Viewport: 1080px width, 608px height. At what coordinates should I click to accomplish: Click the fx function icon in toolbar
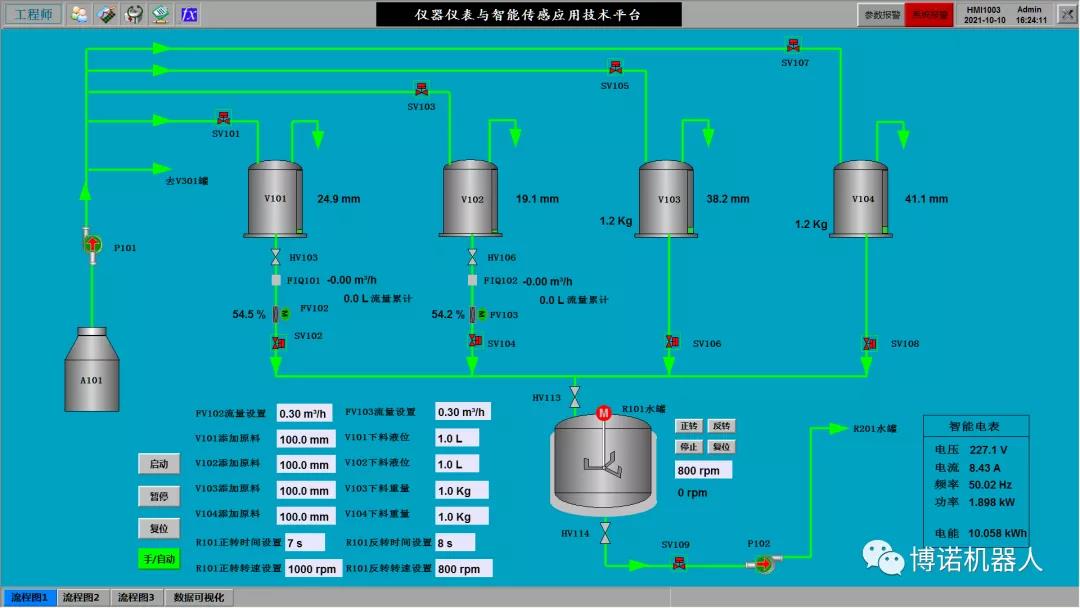point(188,14)
